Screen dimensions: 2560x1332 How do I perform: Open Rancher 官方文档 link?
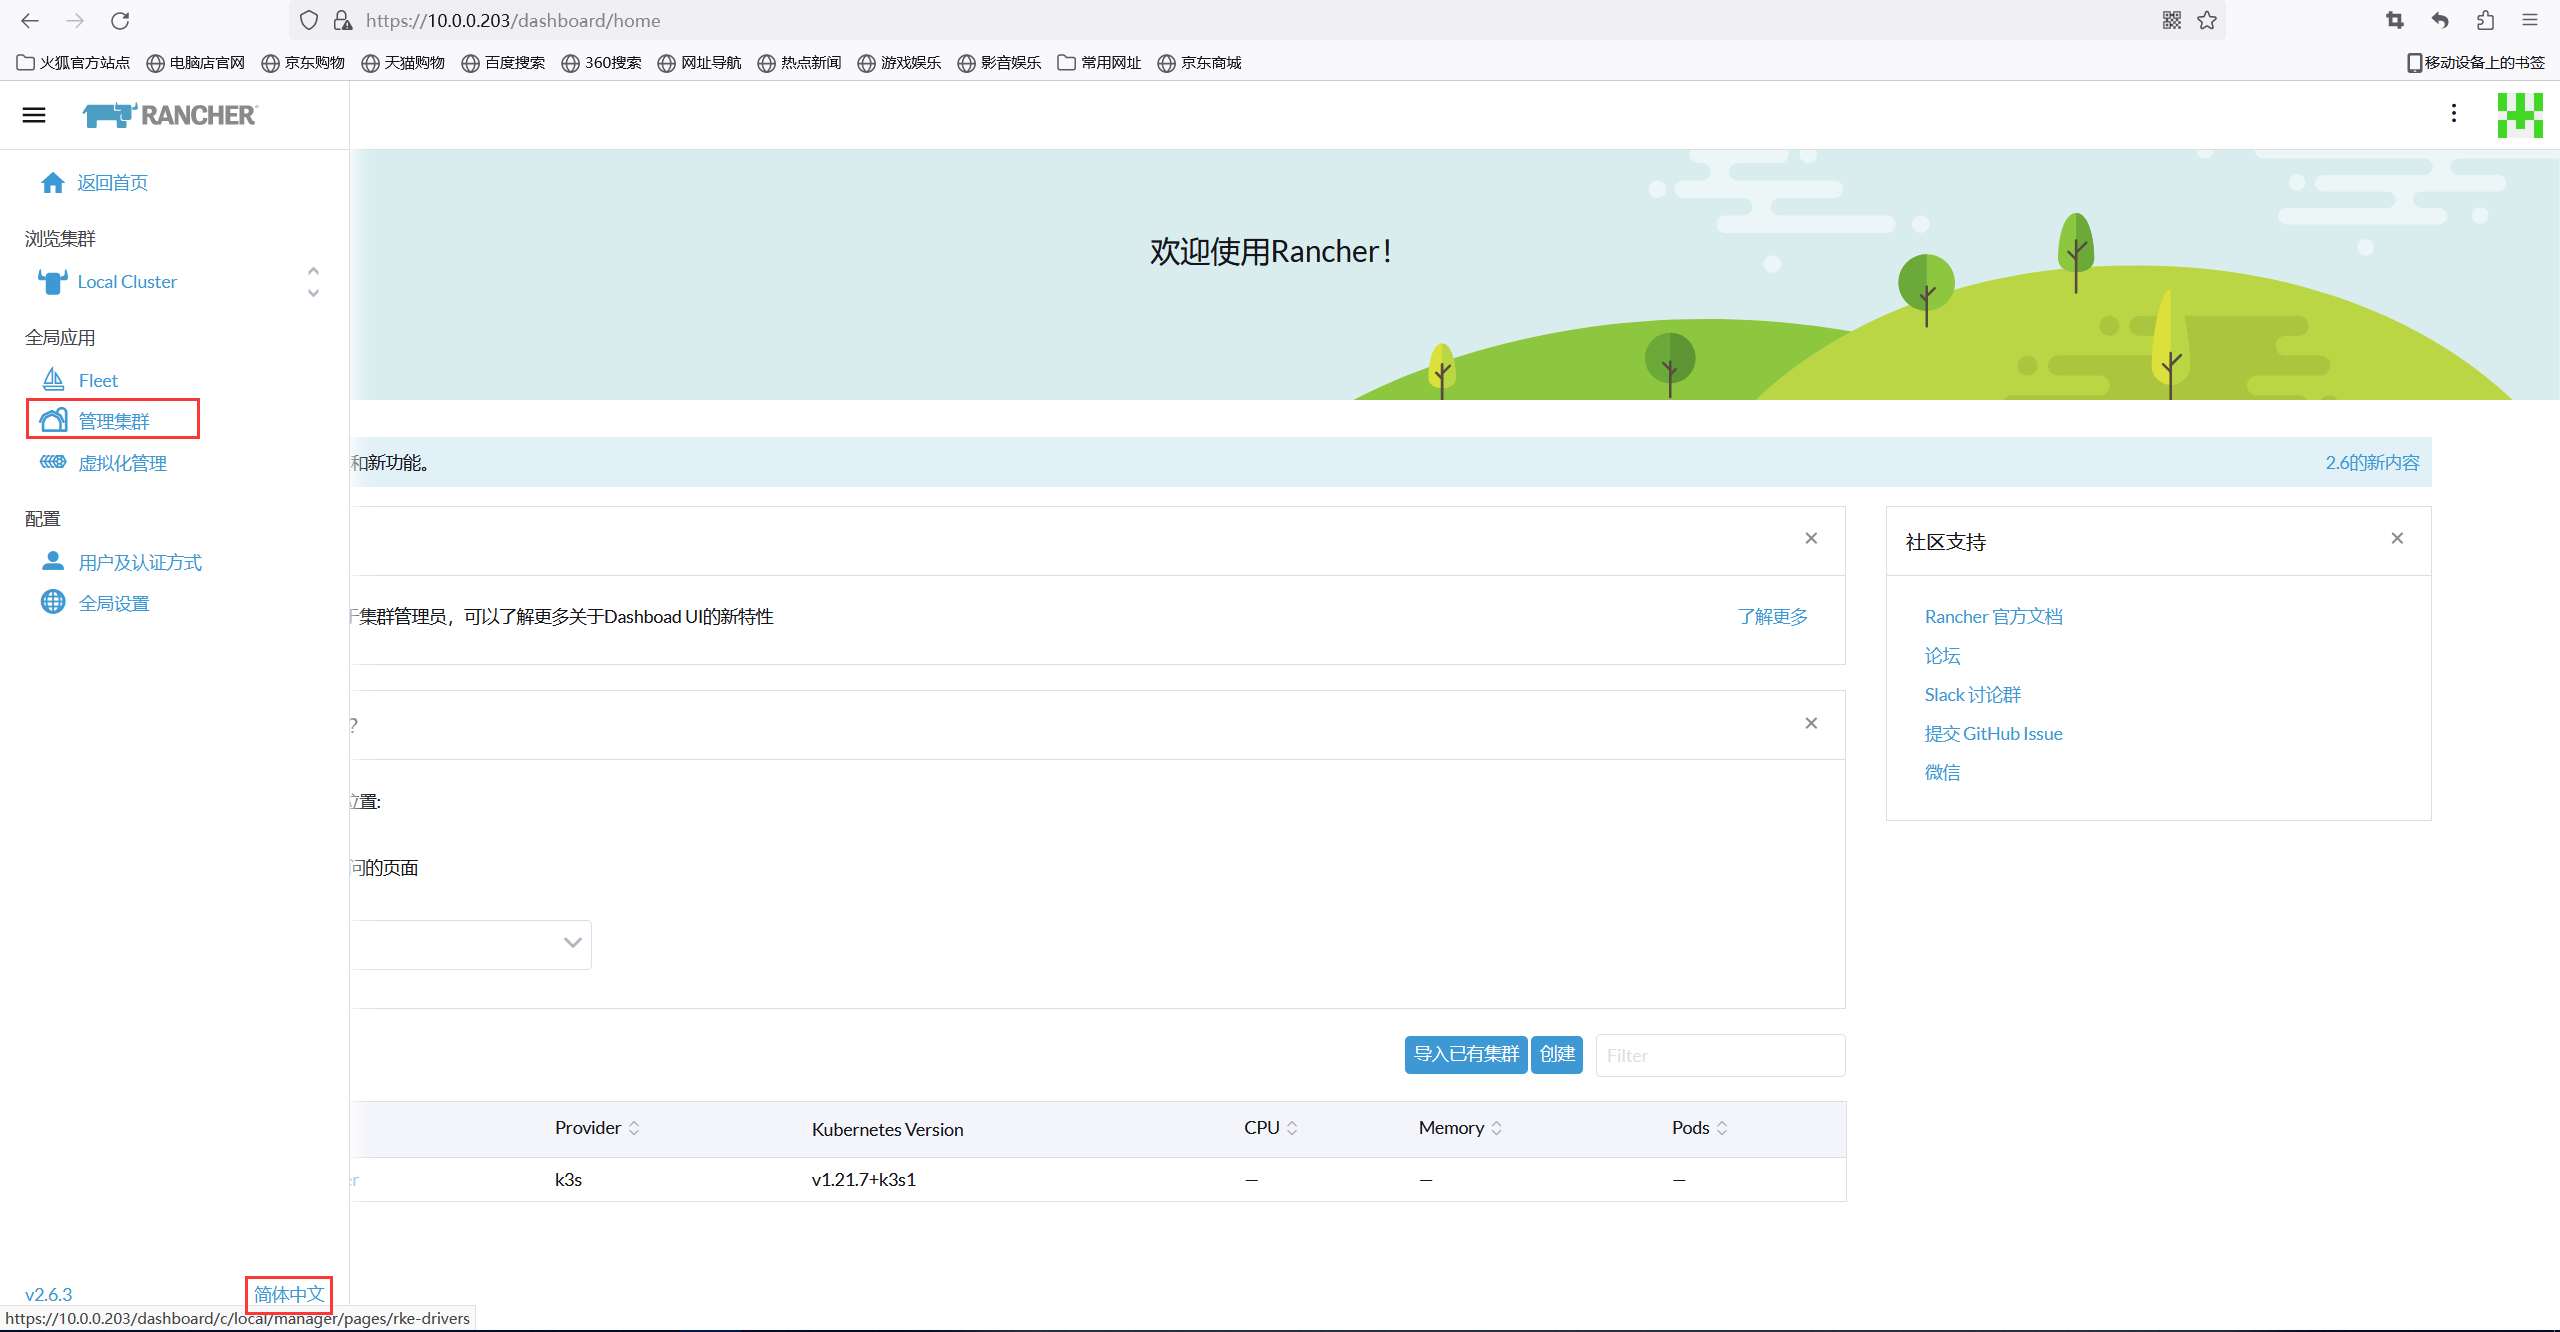click(x=1993, y=616)
